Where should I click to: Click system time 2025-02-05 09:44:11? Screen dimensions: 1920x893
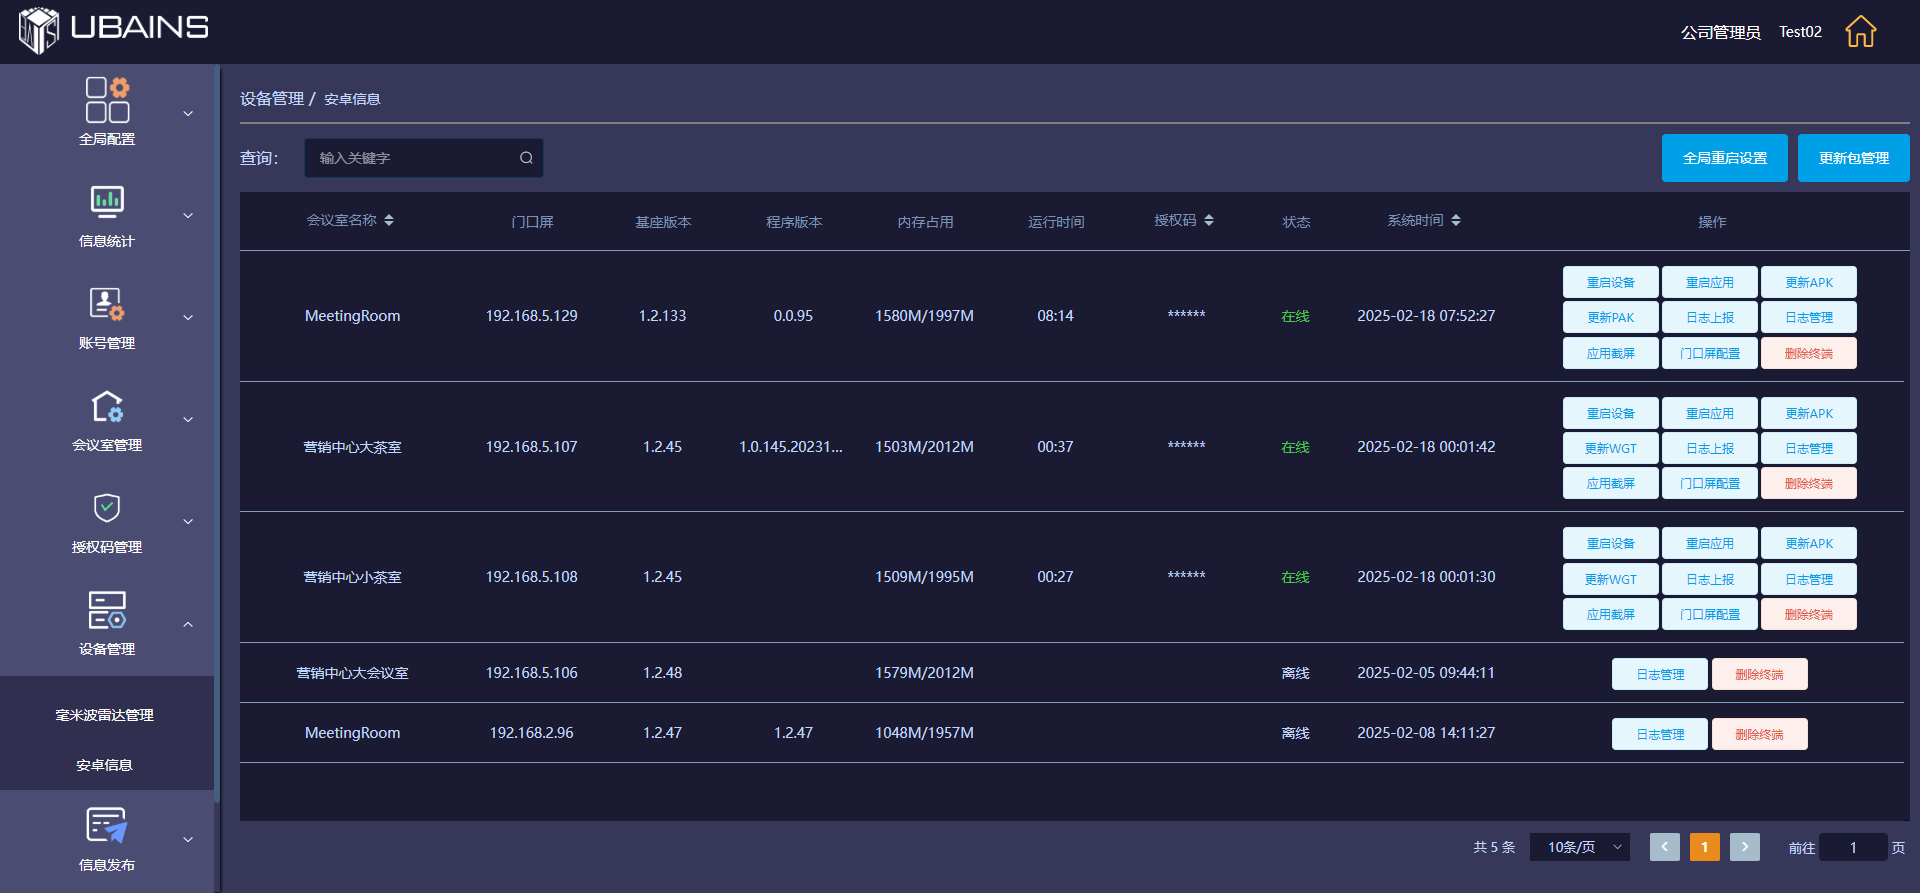point(1426,672)
